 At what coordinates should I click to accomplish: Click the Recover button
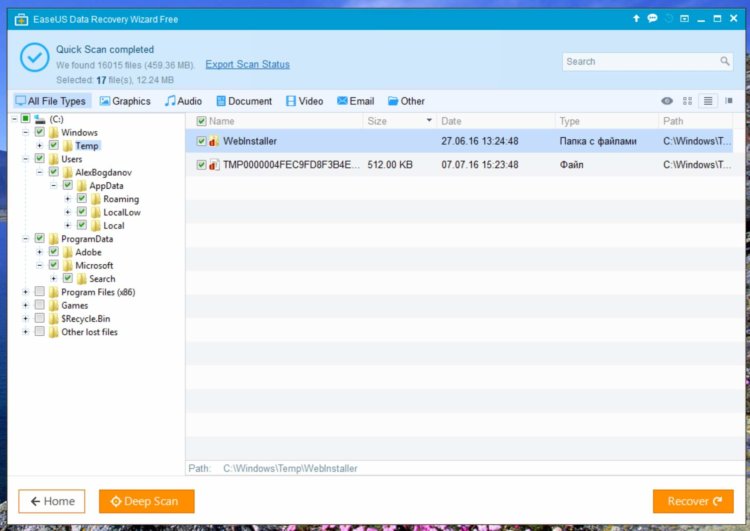(x=693, y=501)
